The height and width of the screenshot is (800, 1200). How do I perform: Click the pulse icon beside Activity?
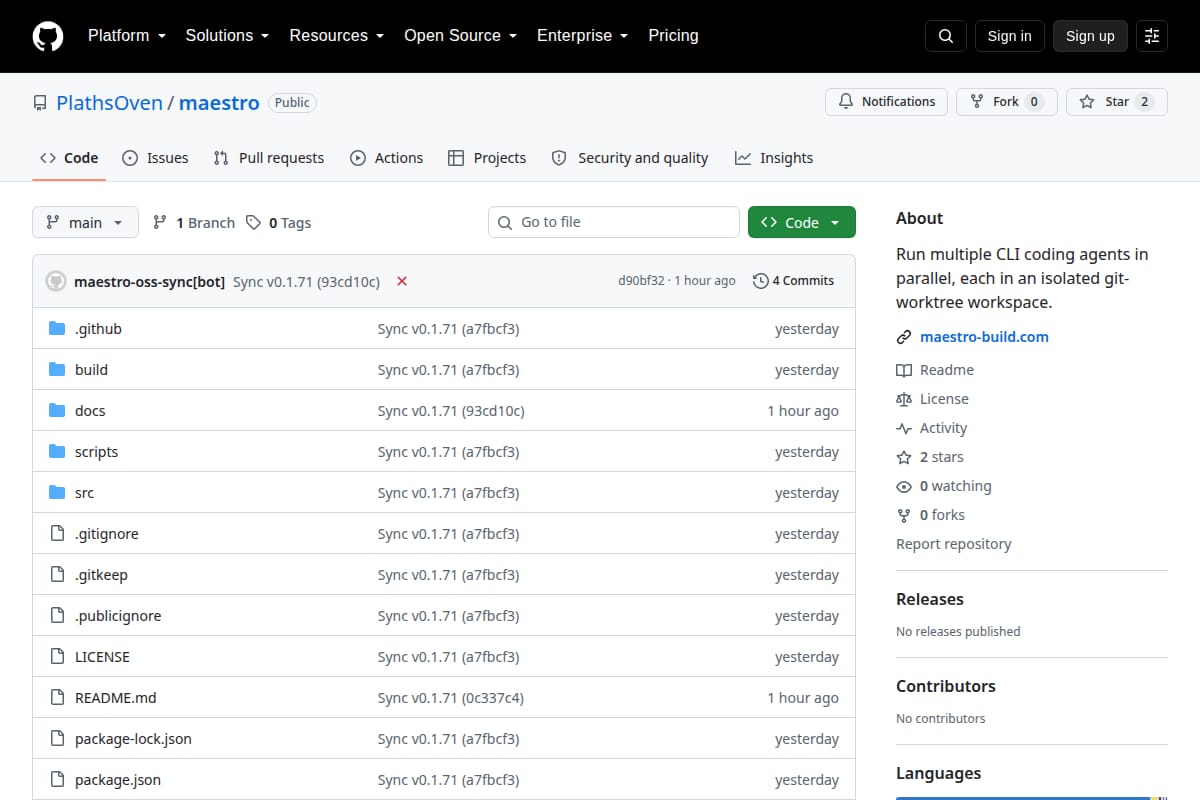point(904,428)
